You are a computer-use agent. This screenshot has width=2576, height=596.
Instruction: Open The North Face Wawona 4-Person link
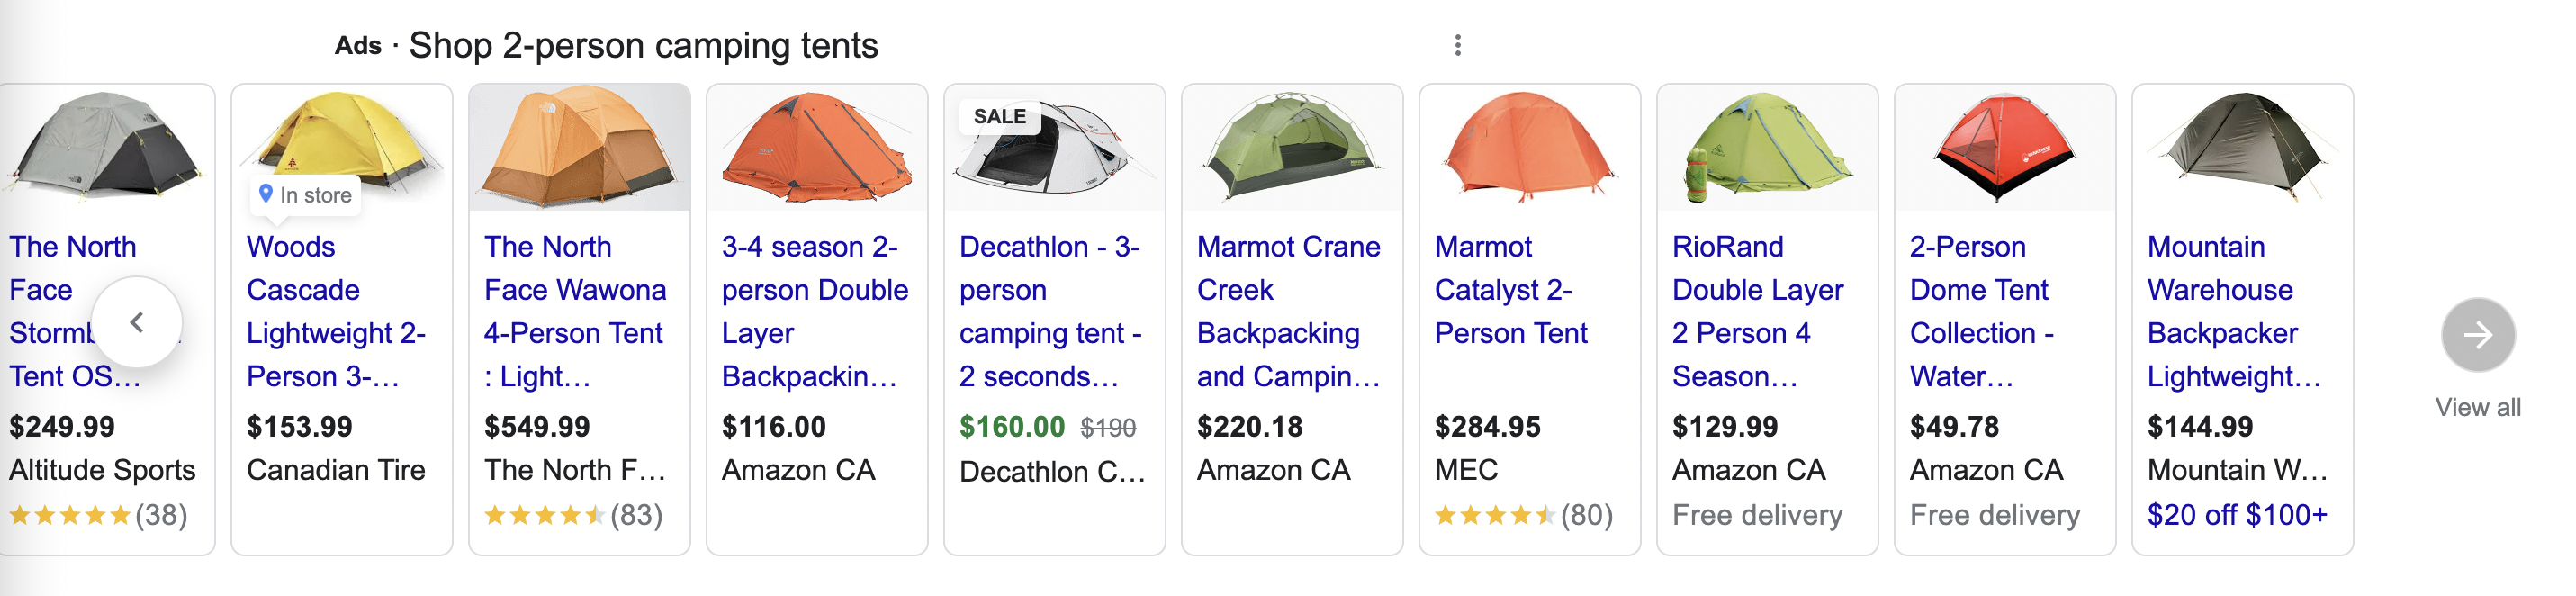(x=574, y=311)
